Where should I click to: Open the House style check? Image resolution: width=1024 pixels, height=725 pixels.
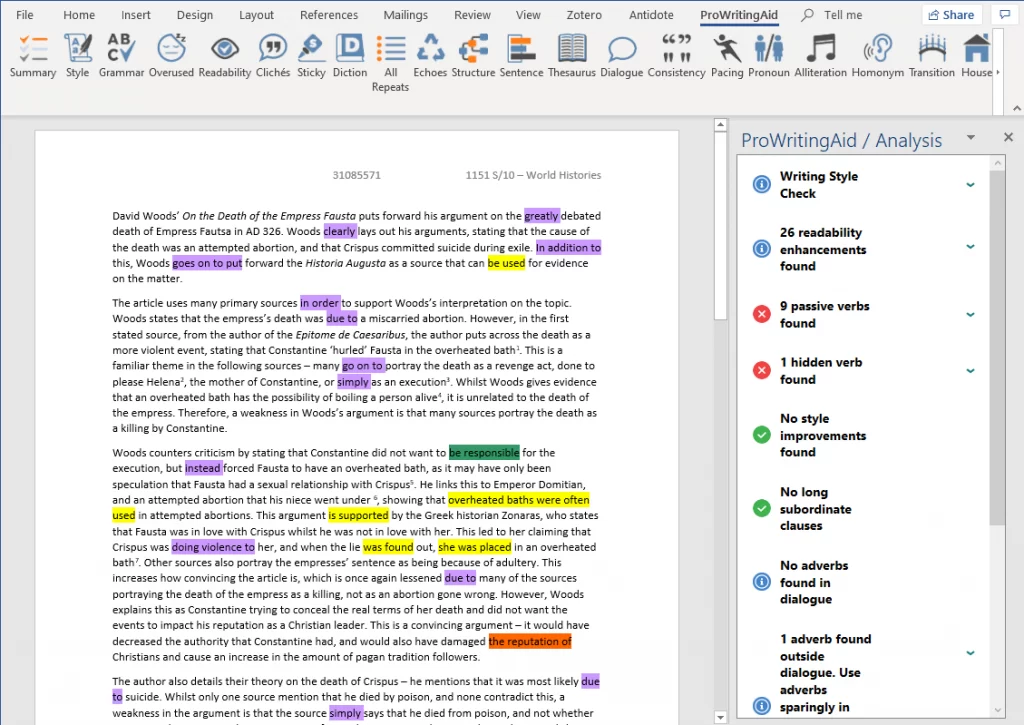pos(976,57)
